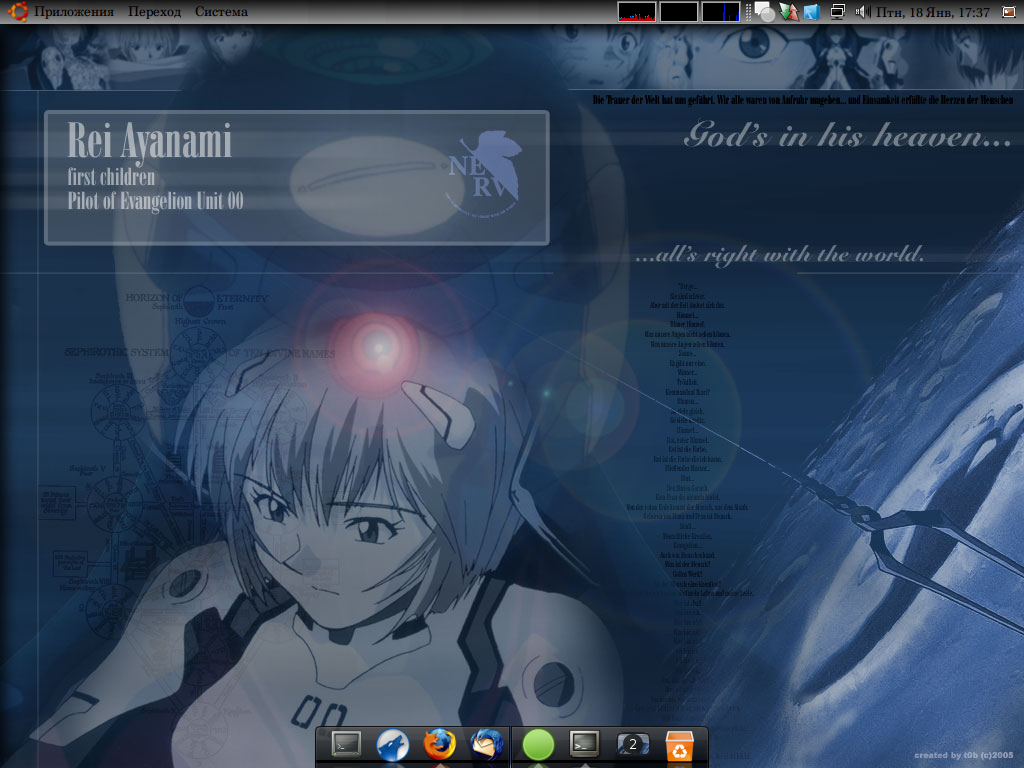
Task: Click the green circle dock icon
Action: click(x=538, y=745)
